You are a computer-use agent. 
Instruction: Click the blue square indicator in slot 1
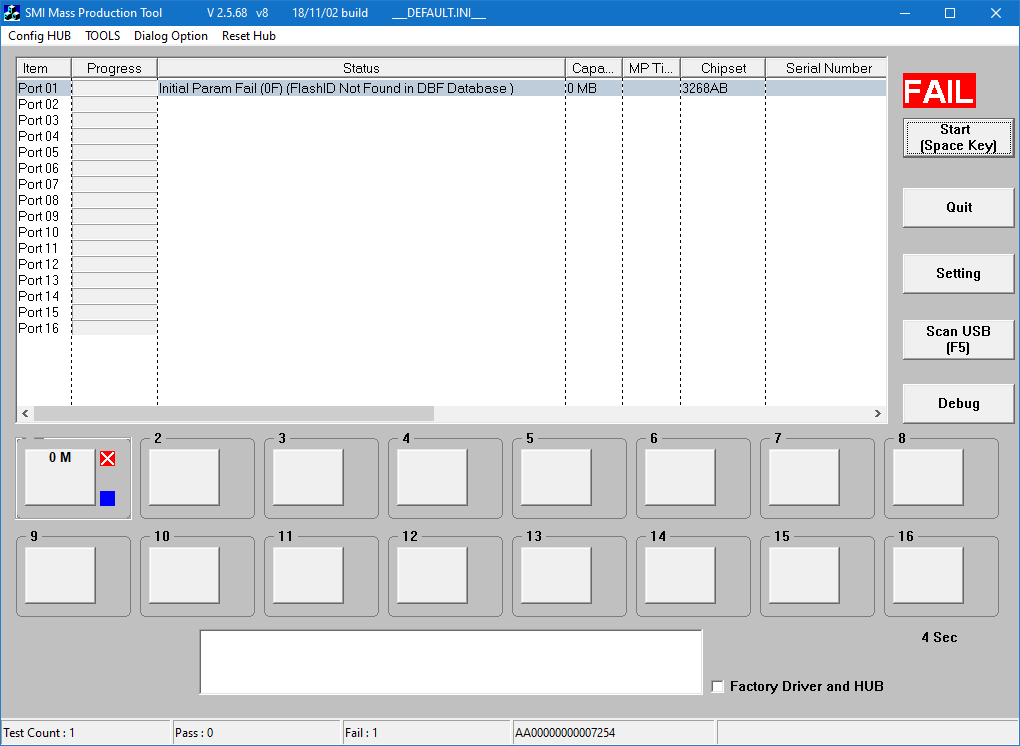[107, 498]
